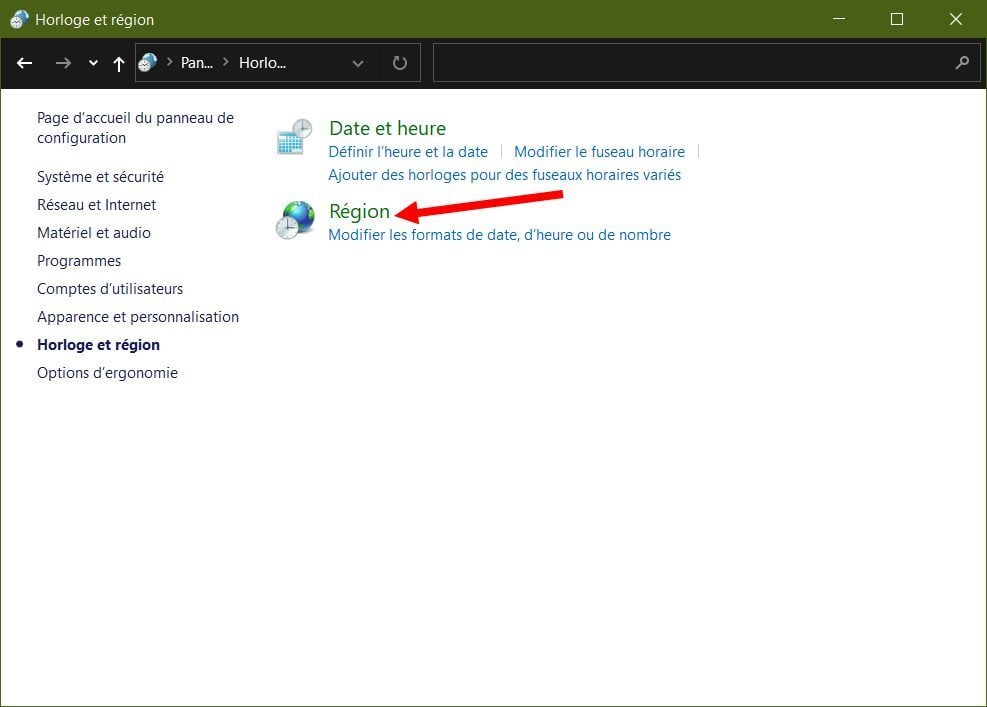Screen dimensions: 987x707
Task: Refresh the page with the refresh icon
Action: point(400,63)
